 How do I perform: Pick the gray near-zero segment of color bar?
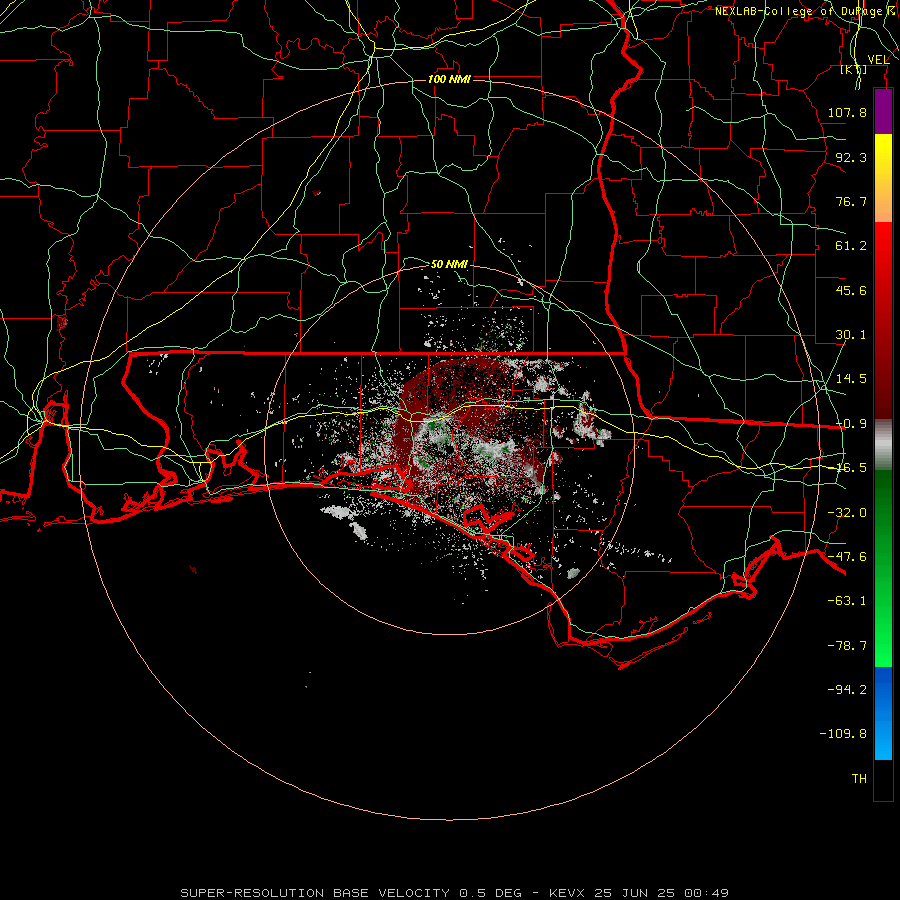883,445
